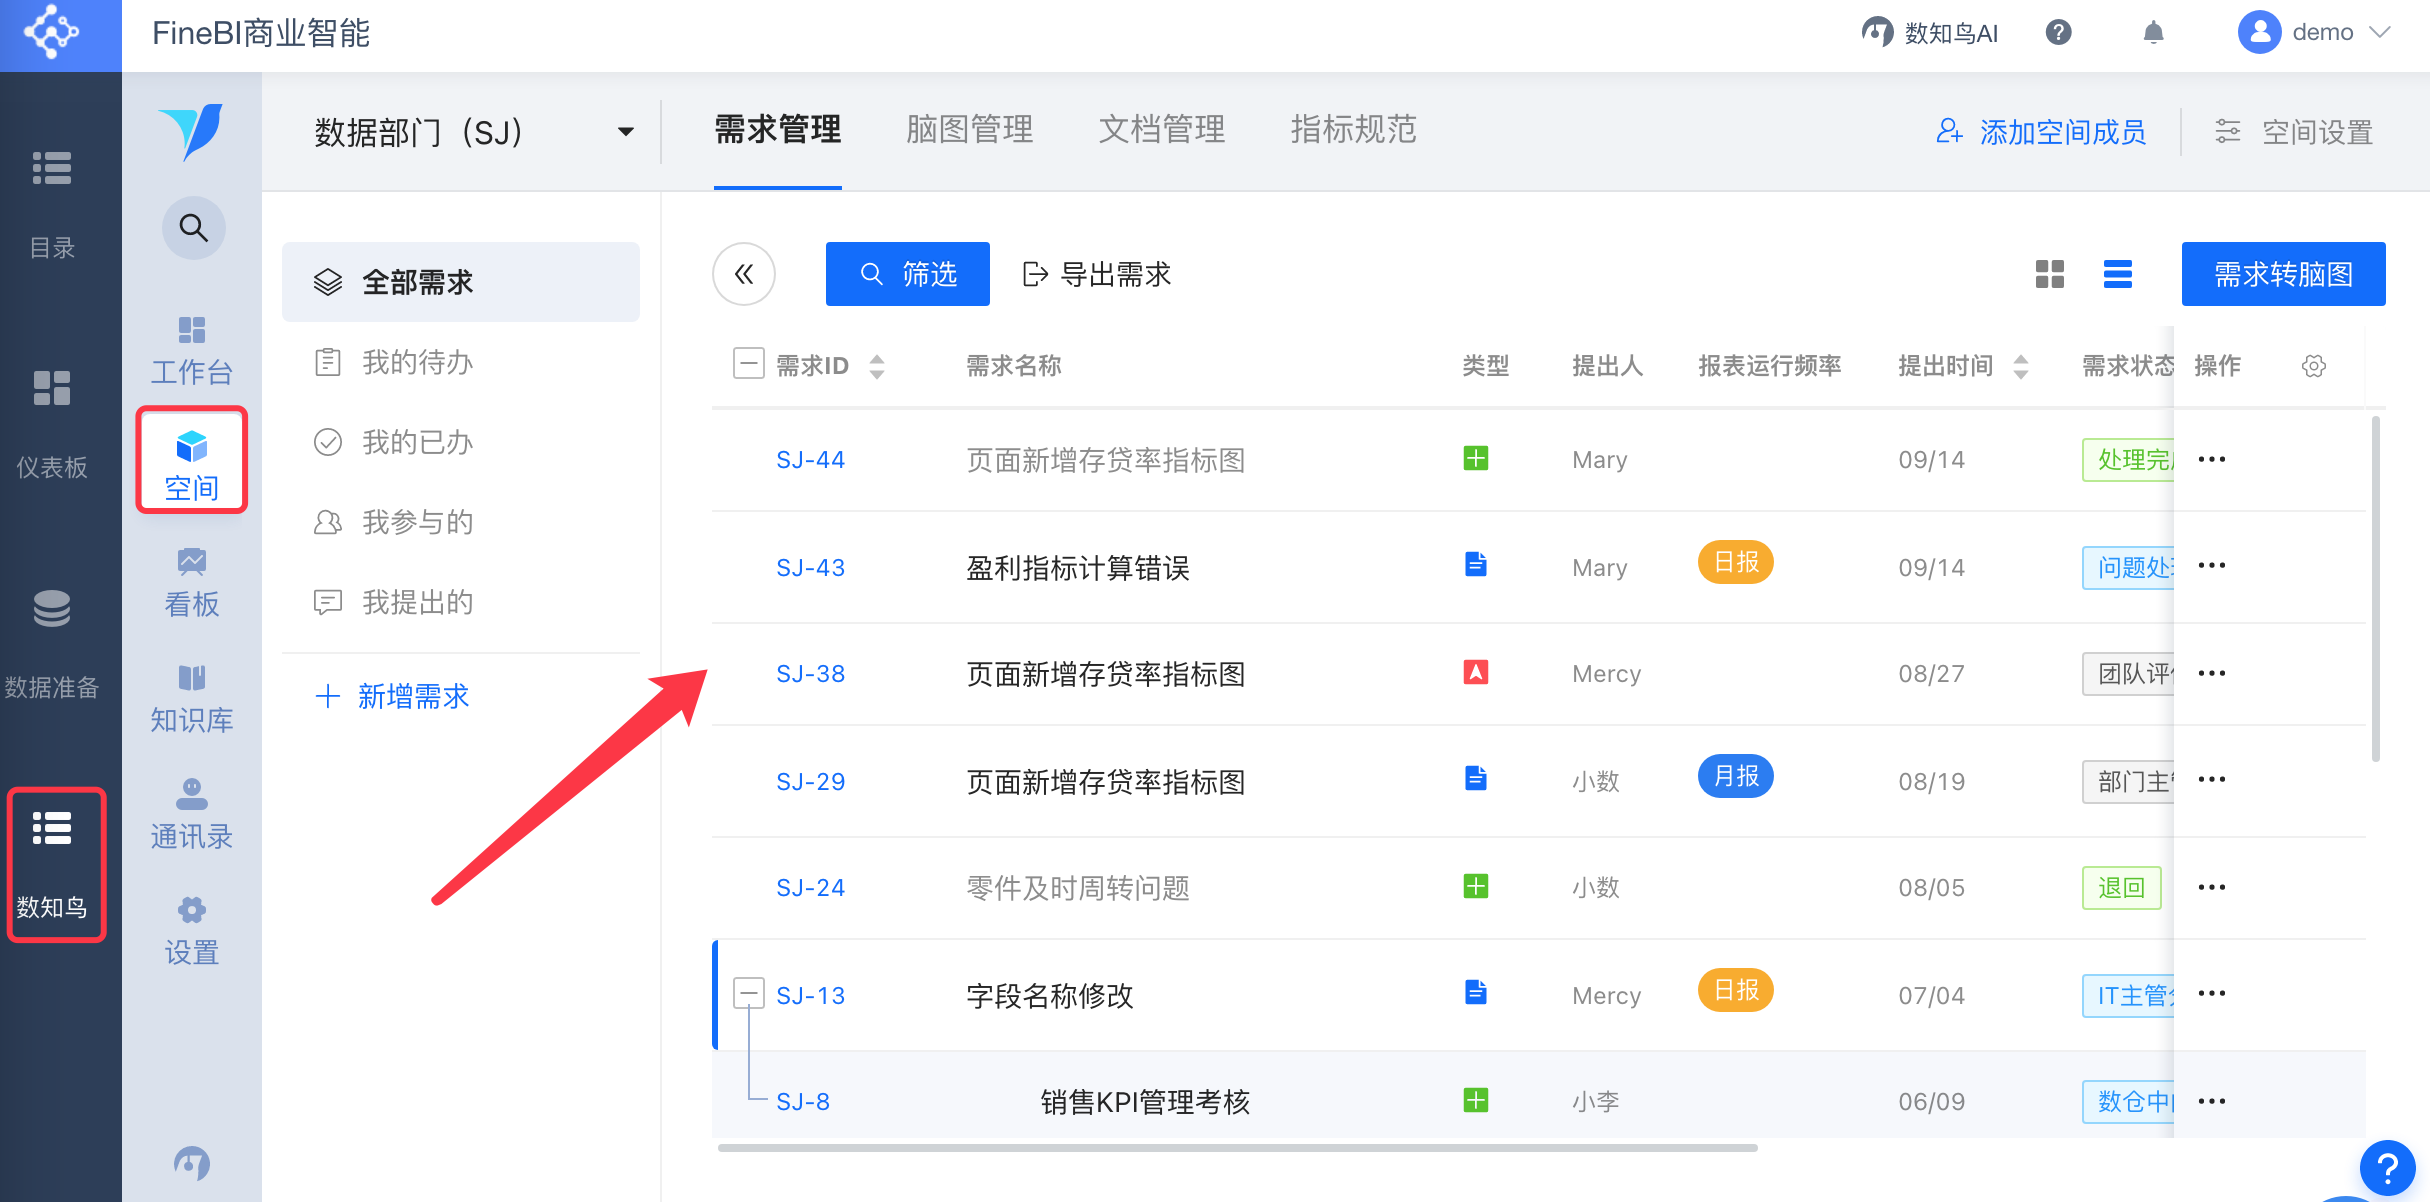Switch to list view layout toggle
The image size is (2430, 1202).
(x=2117, y=274)
